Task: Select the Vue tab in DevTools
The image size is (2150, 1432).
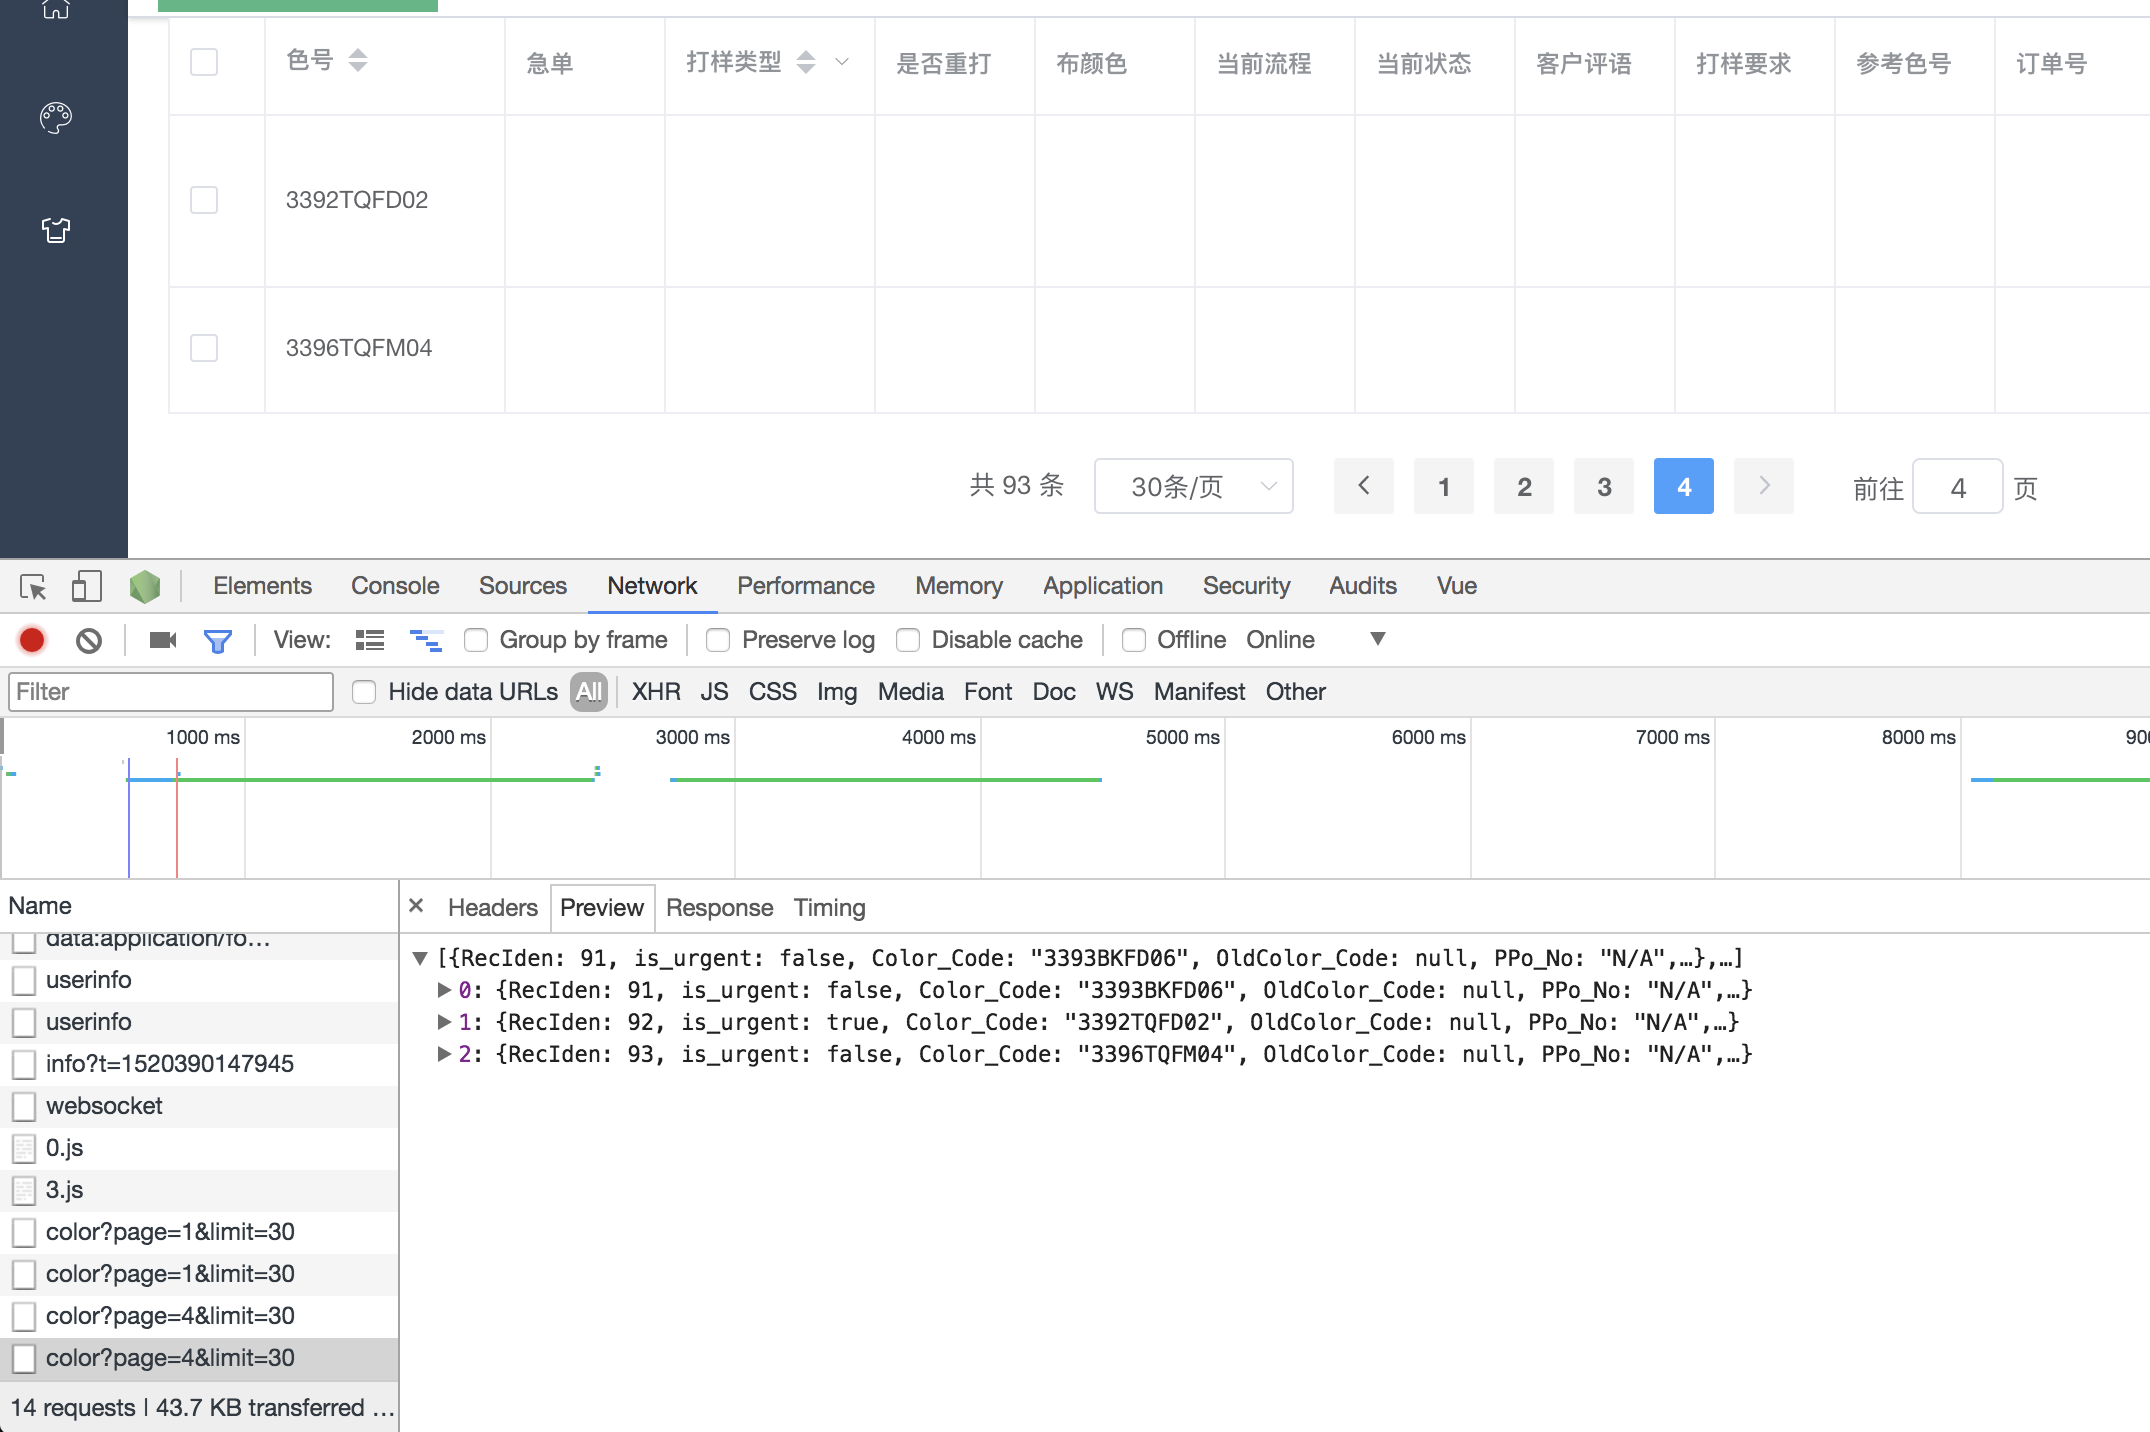Action: [1456, 586]
